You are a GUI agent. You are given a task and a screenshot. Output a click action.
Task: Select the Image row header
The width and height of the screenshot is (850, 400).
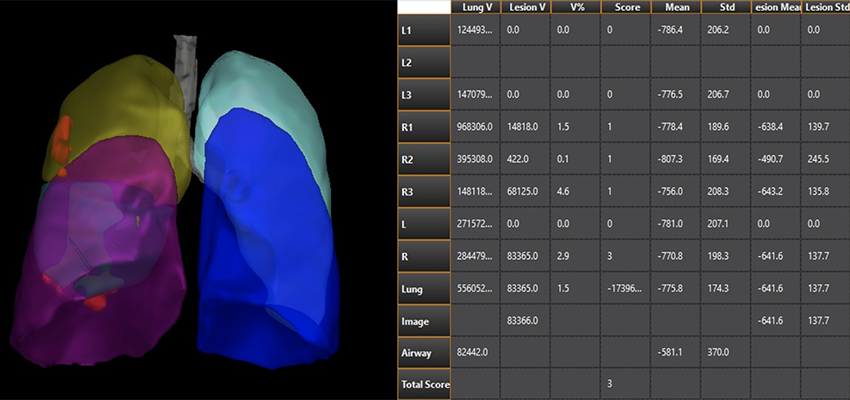(x=424, y=320)
